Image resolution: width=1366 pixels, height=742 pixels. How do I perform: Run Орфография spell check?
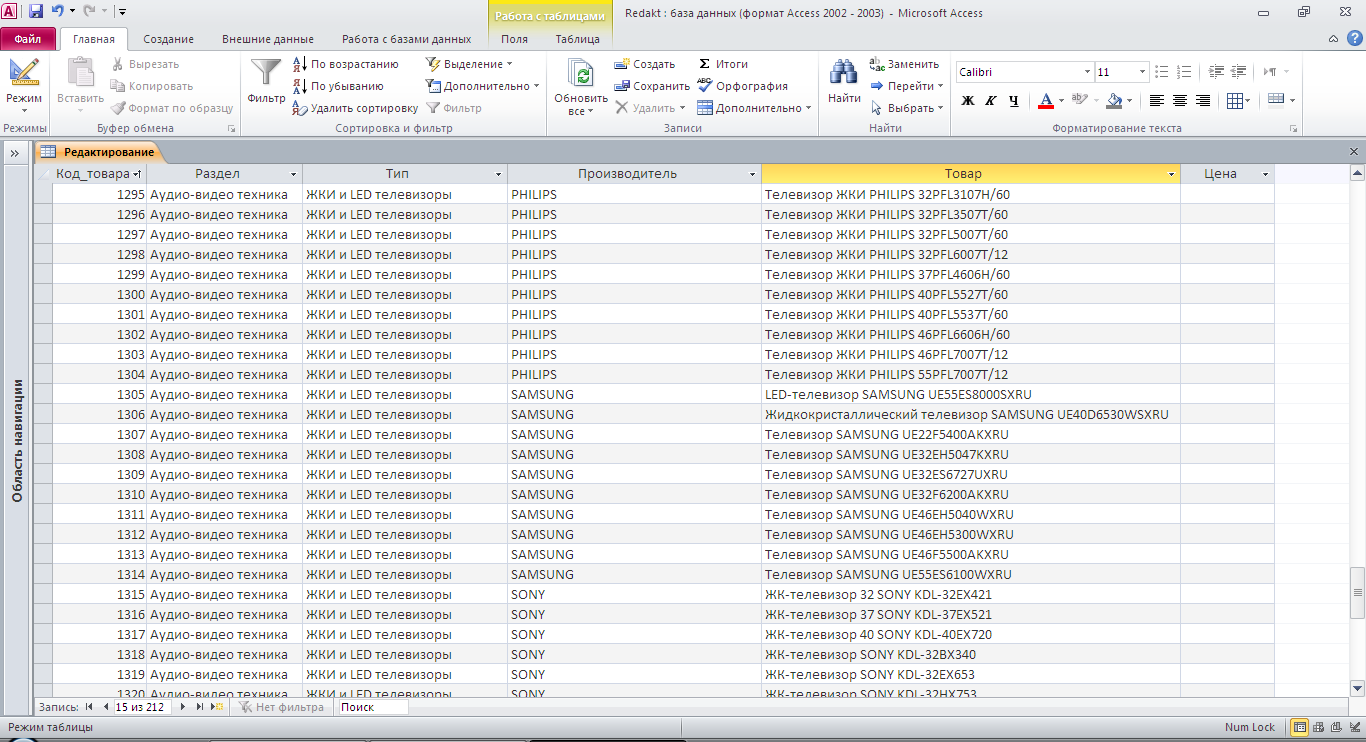[743, 86]
